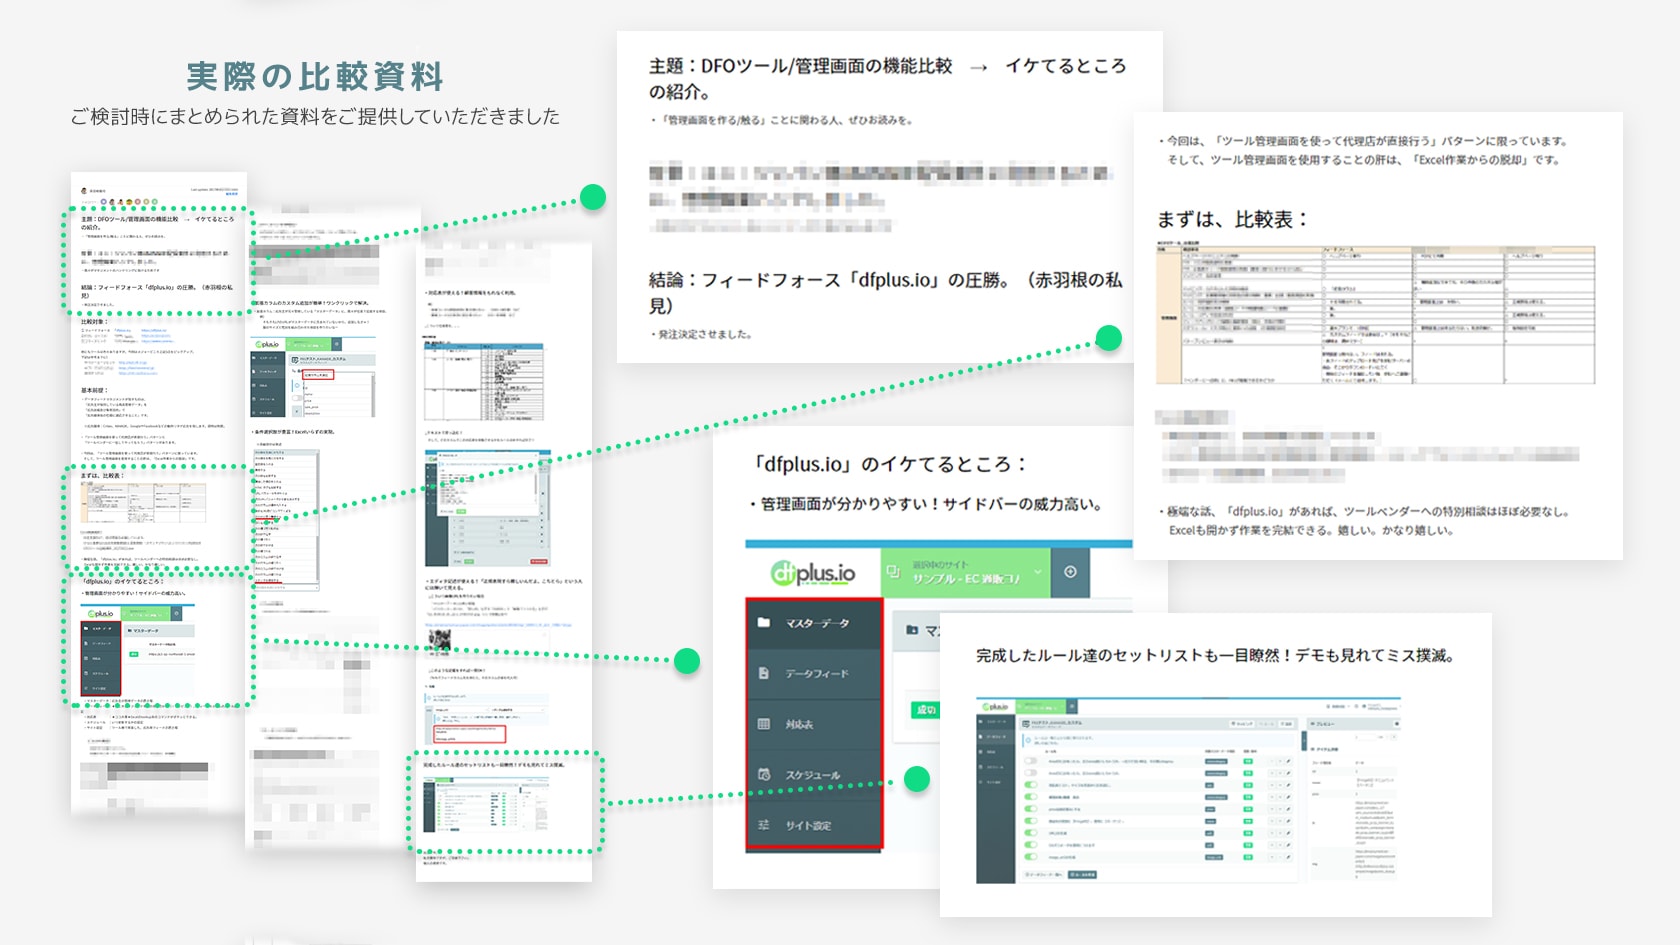This screenshot has width=1680, height=945.
Task: Open the サンプル-EC通販コスメ site selector
Action: coord(965,572)
